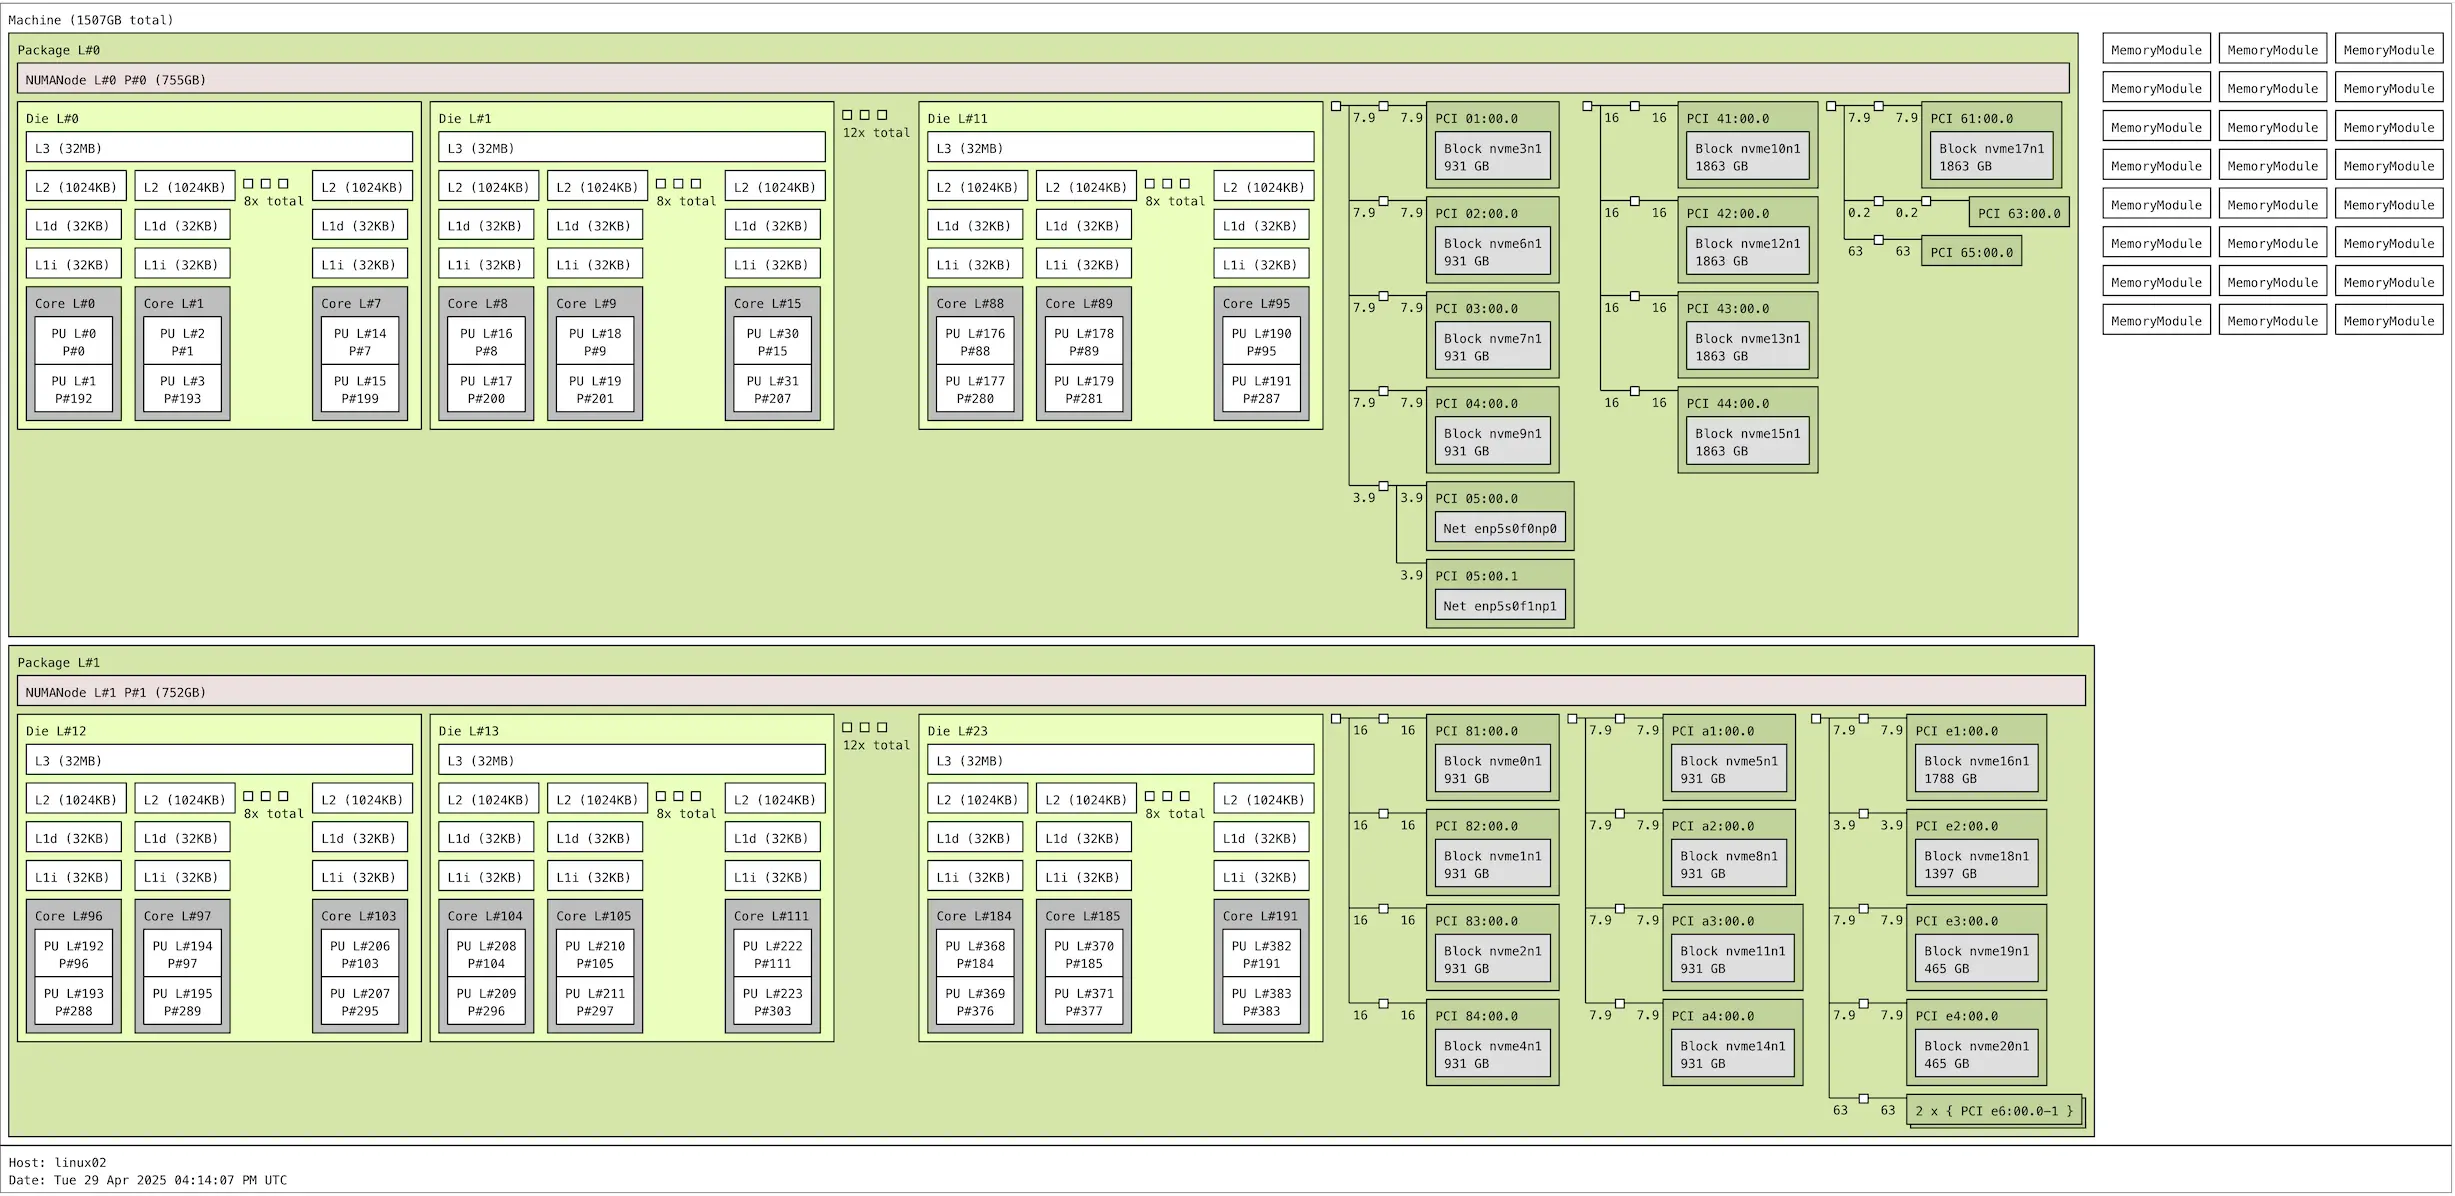The height and width of the screenshot is (1196, 2455).
Task: Click the Block nvme19n1 465 GB box
Action: point(1977,960)
